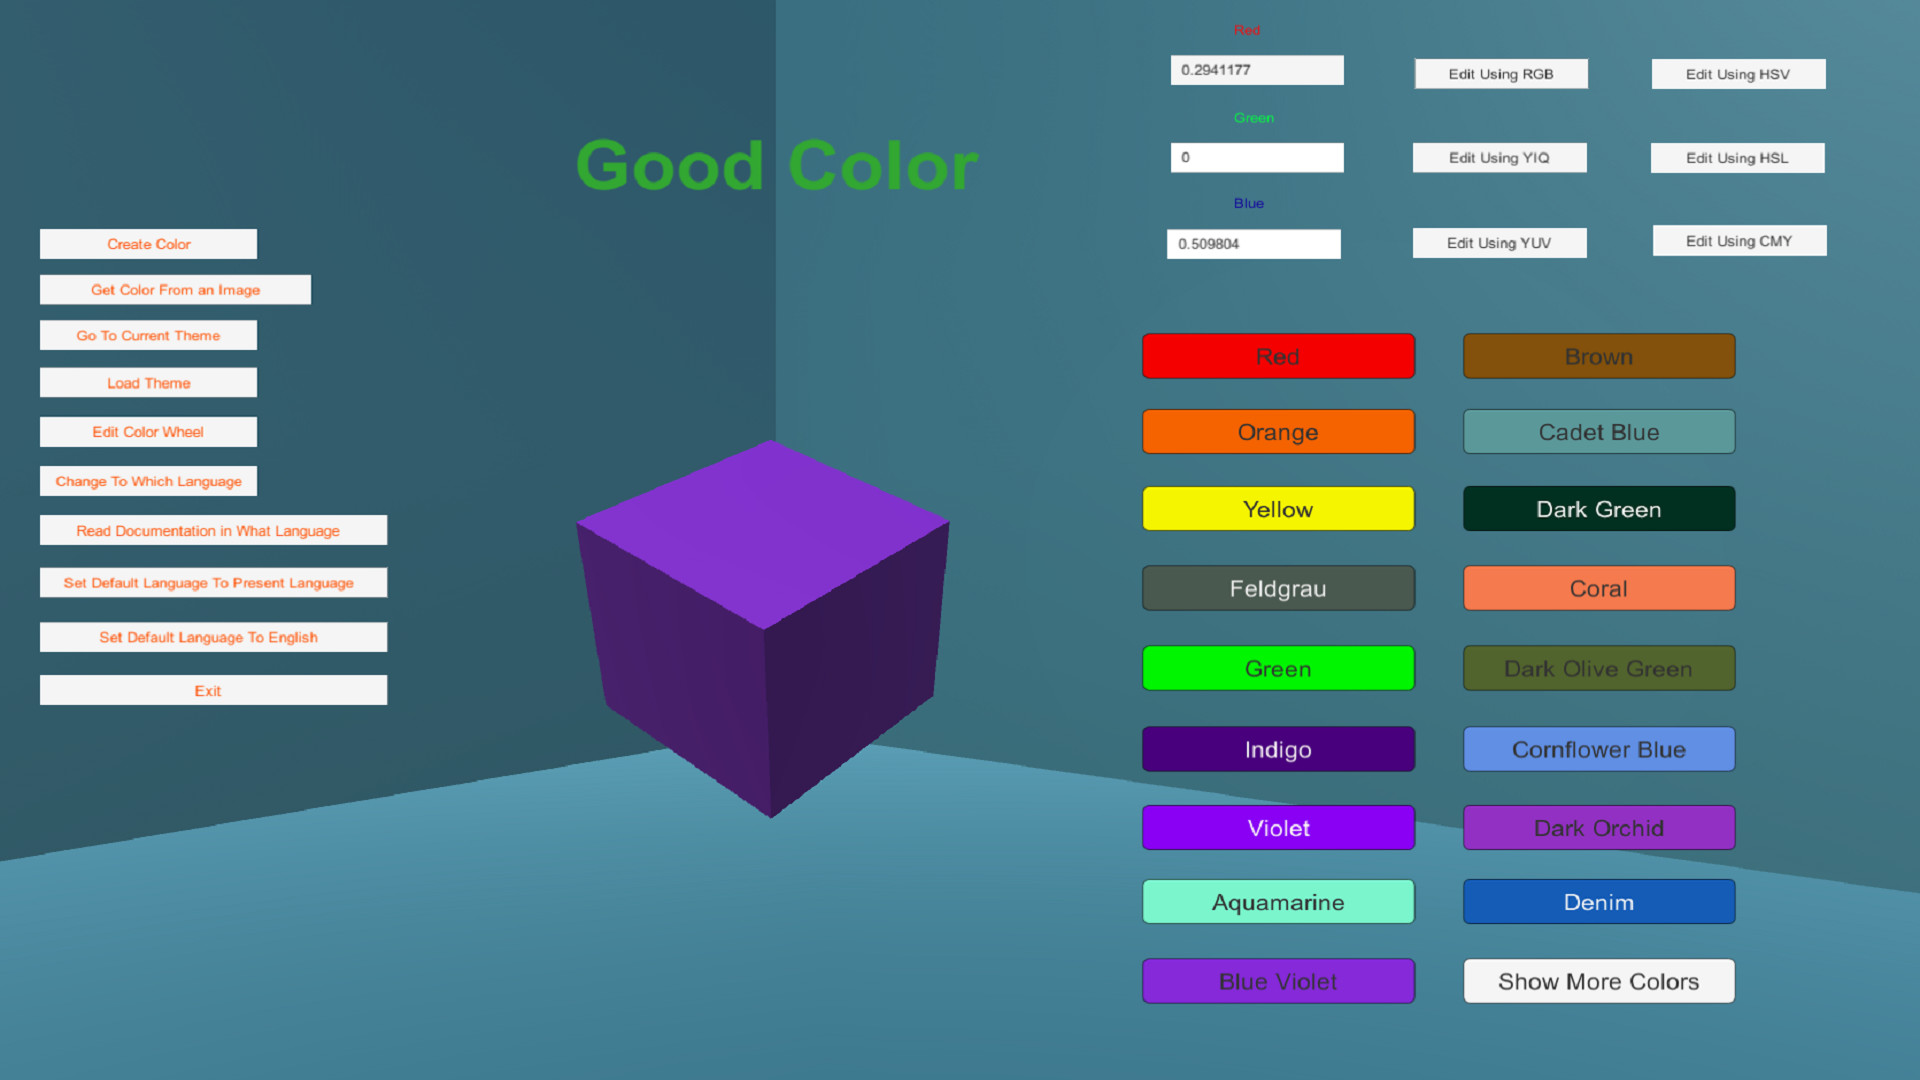Image resolution: width=1920 pixels, height=1080 pixels.
Task: Click Go To Current Theme
Action: click(x=150, y=335)
